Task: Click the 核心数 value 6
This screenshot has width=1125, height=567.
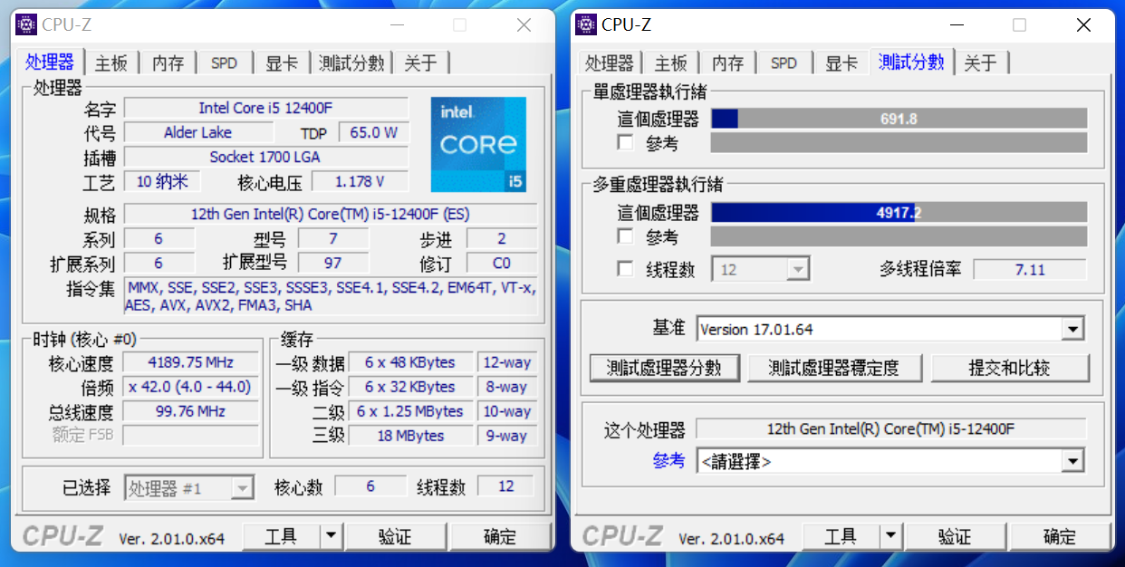Action: pos(370,486)
